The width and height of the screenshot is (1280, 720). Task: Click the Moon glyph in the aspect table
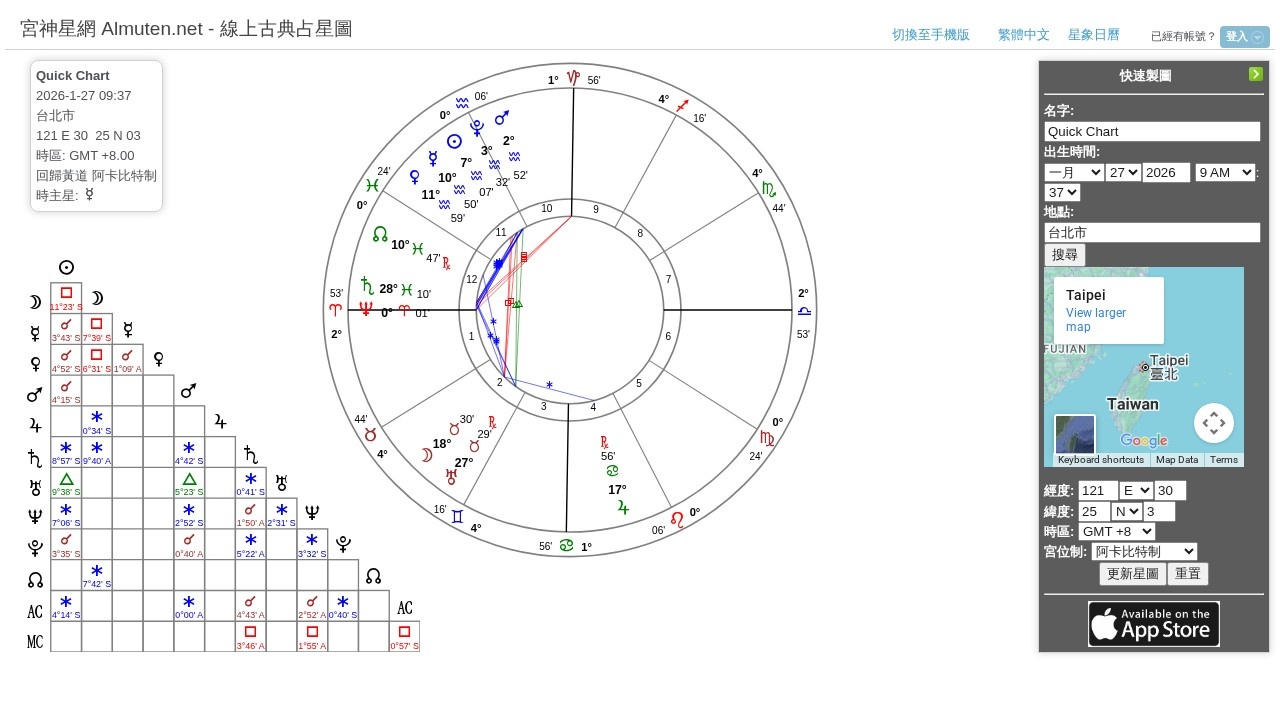pos(96,297)
